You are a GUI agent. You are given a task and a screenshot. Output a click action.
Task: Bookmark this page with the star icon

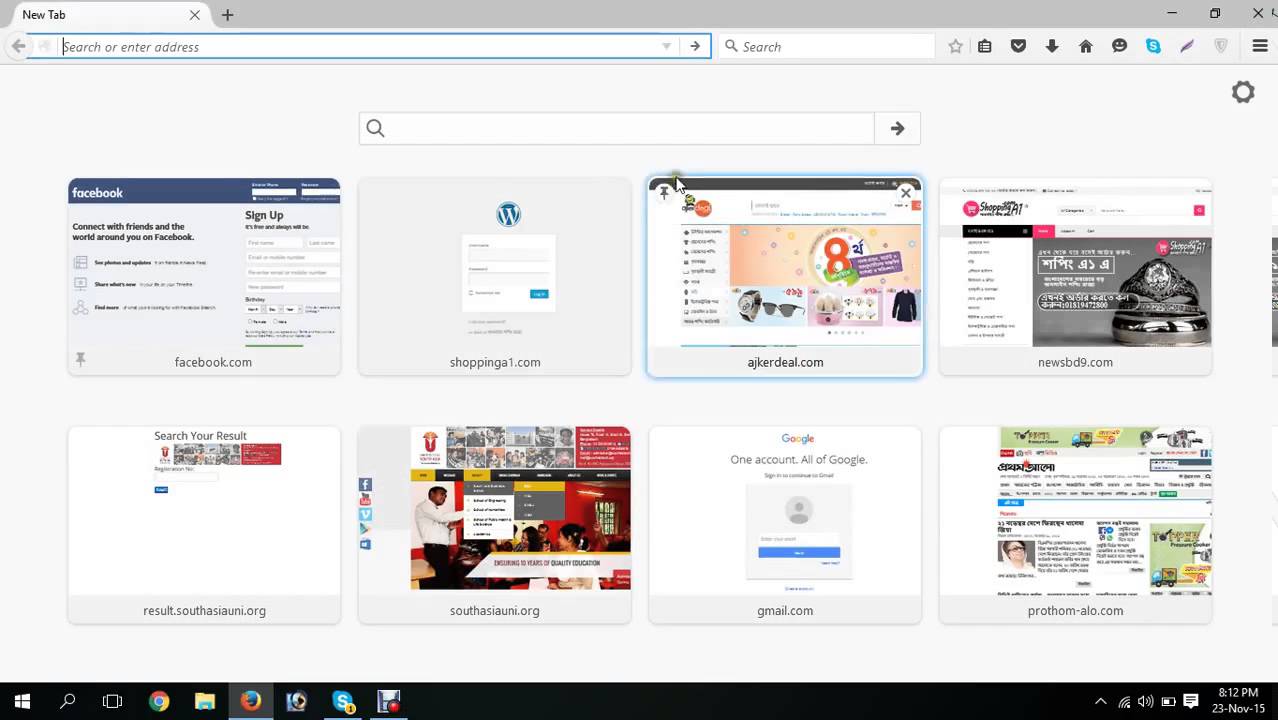(955, 46)
